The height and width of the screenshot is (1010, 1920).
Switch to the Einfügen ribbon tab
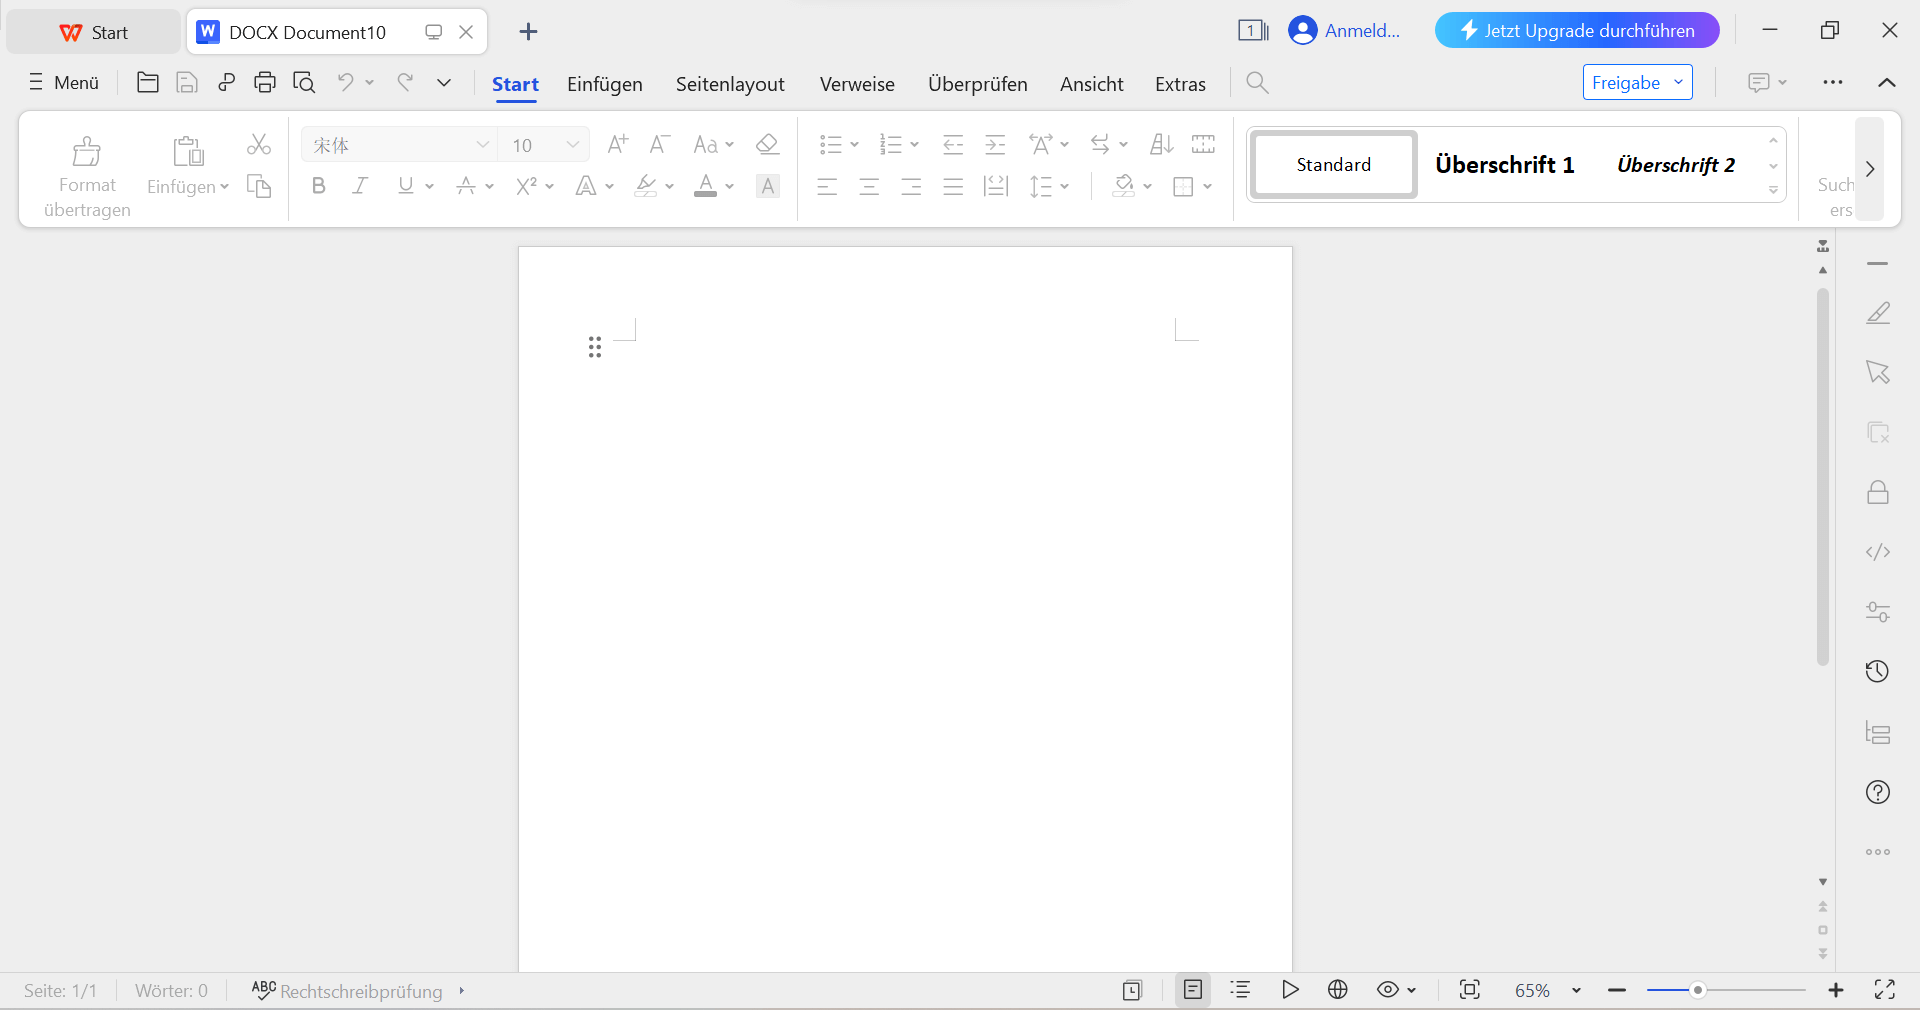(604, 84)
